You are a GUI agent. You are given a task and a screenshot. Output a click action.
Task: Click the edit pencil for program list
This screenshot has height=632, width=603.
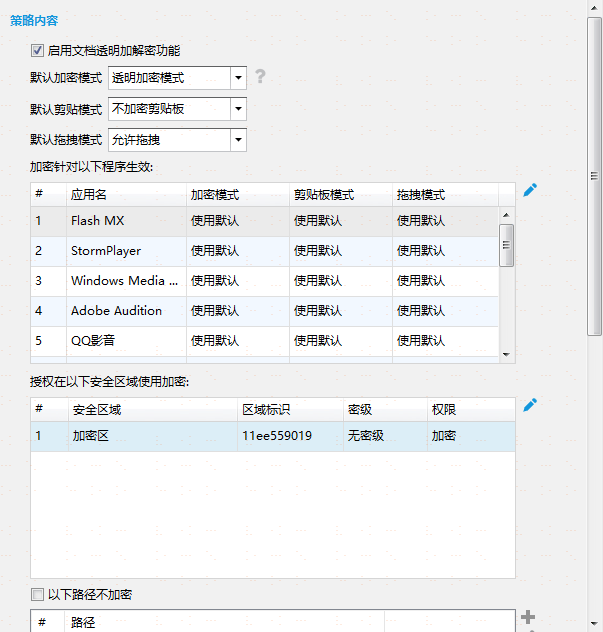[x=530, y=190]
